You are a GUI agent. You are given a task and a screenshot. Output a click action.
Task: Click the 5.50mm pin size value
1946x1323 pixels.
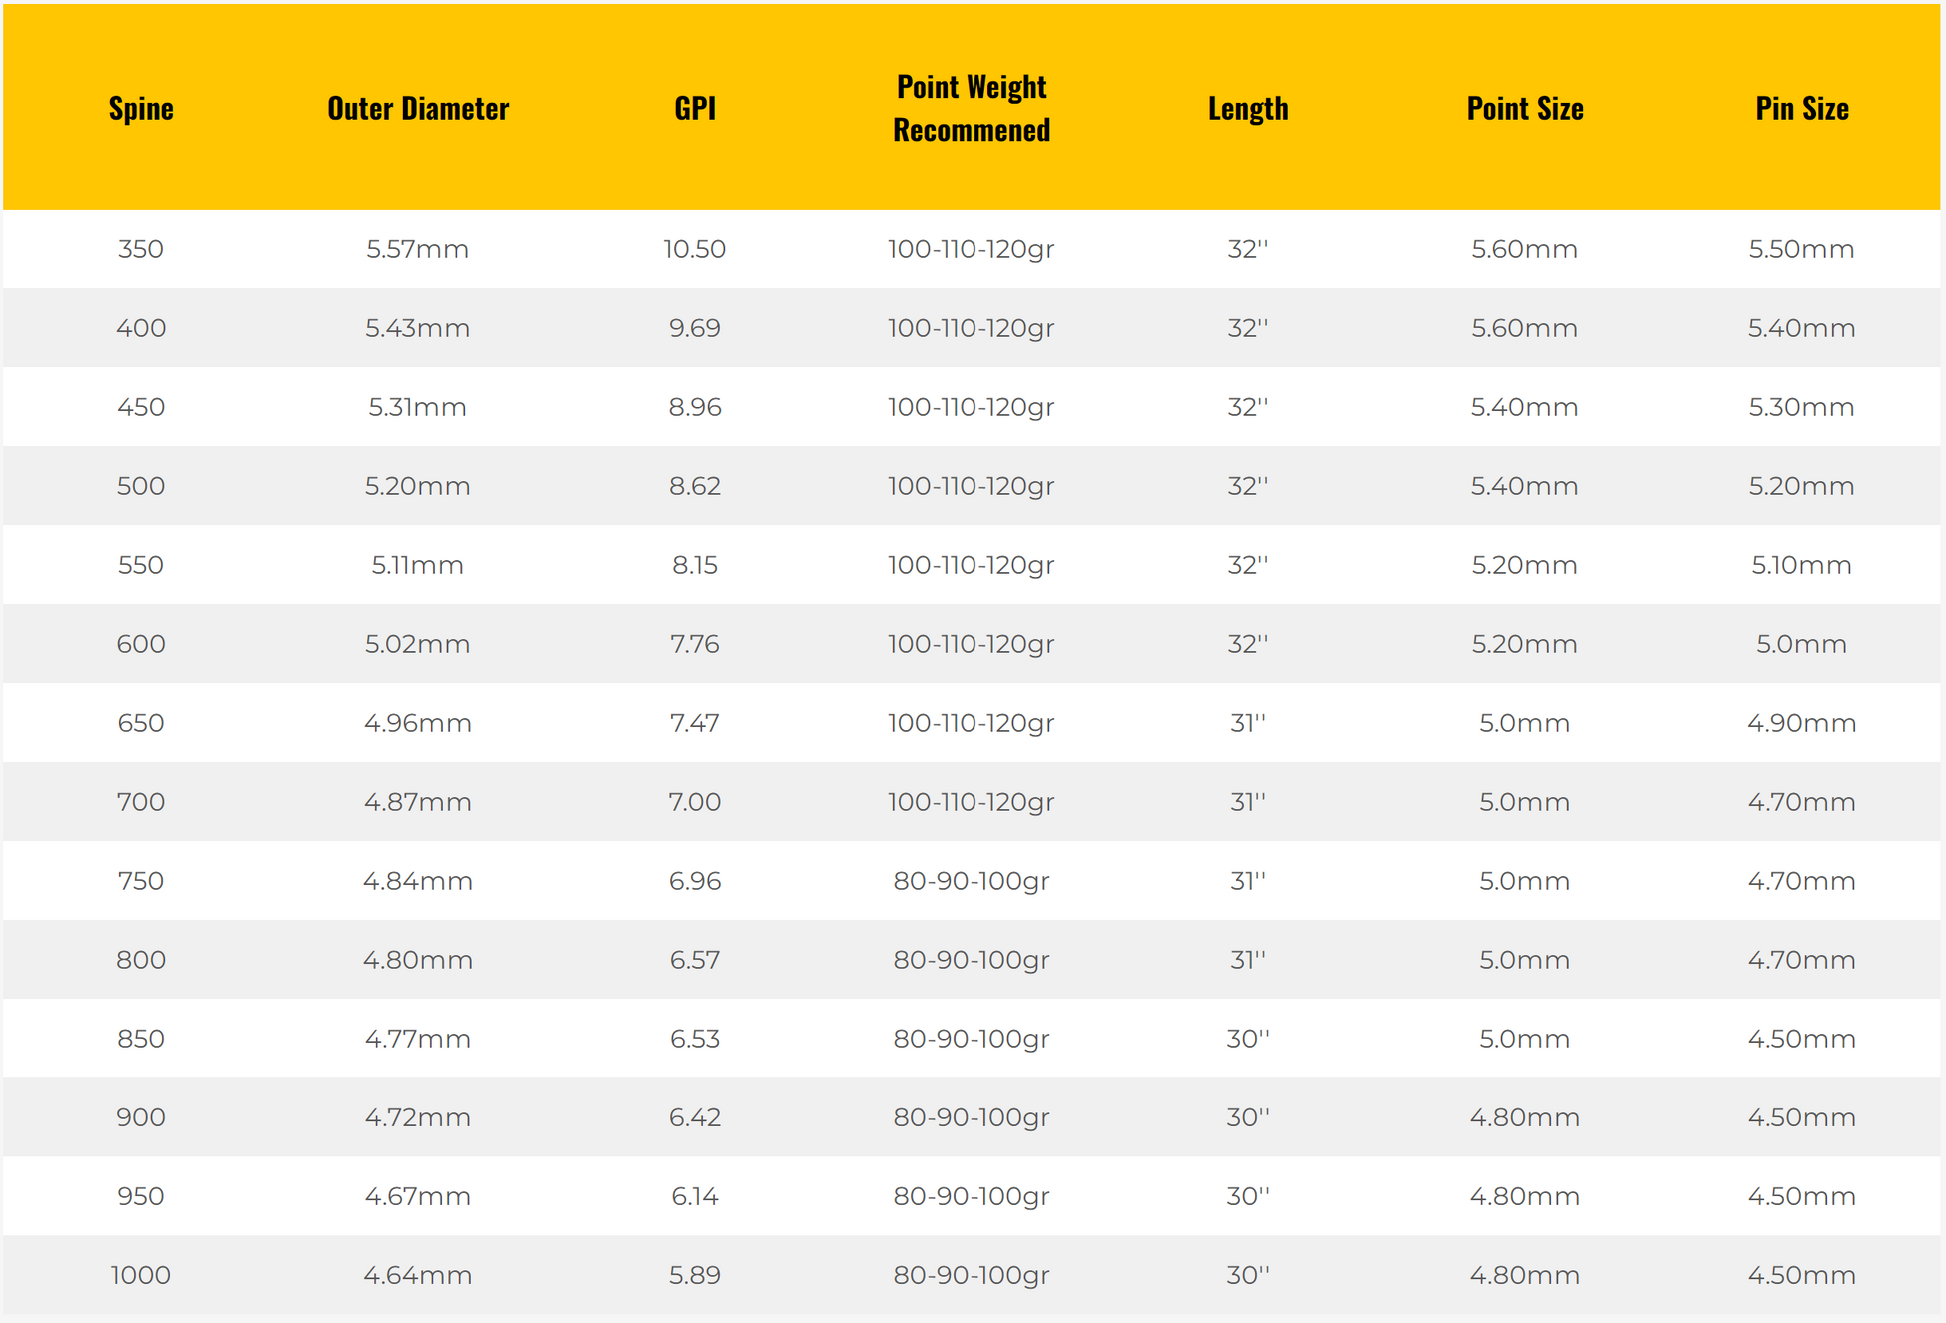(1802, 249)
